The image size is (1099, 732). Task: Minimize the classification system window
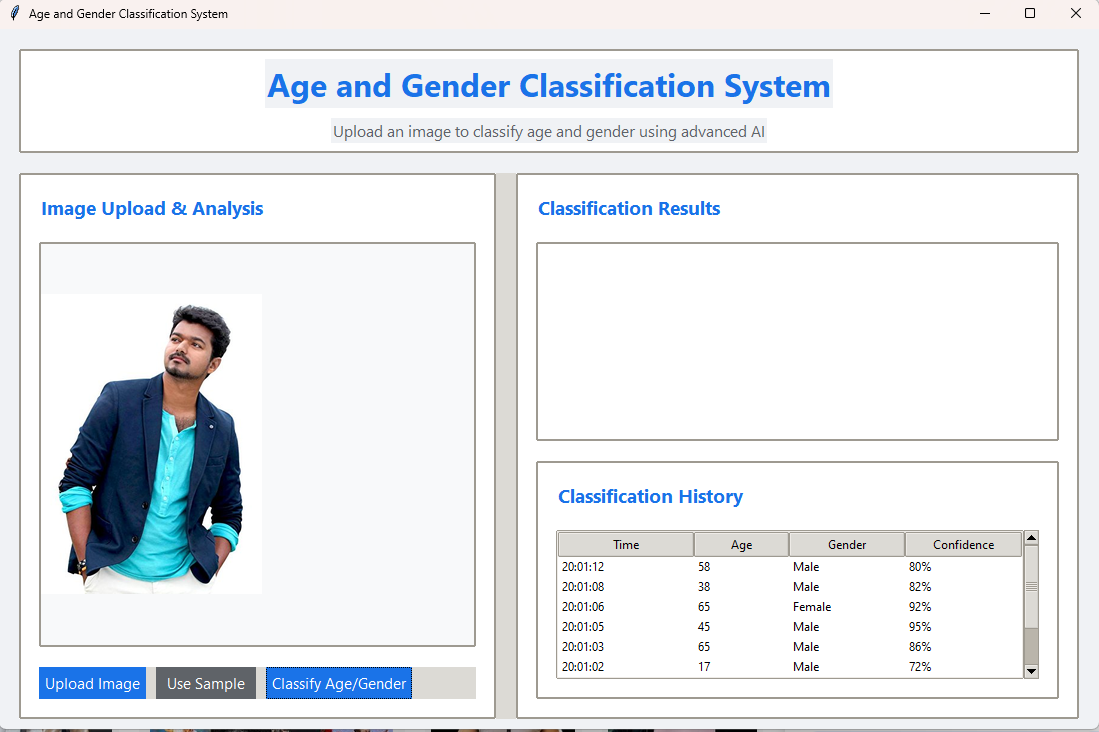pos(984,14)
